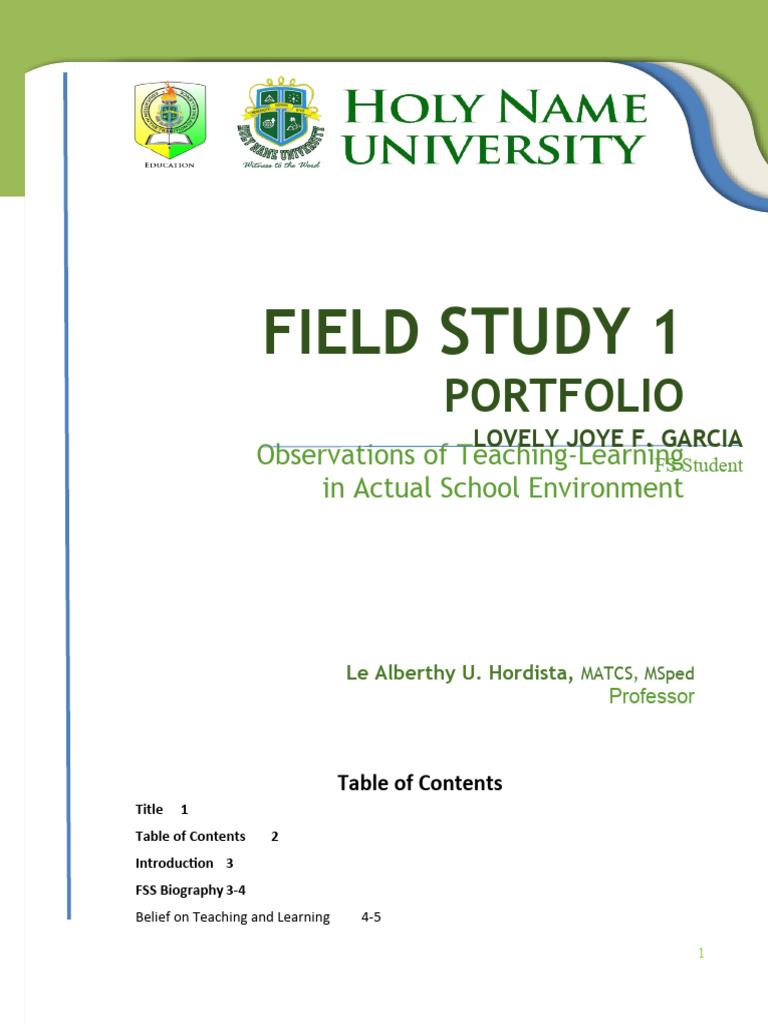
Task: Click the College of Education shield logo
Action: pos(170,125)
